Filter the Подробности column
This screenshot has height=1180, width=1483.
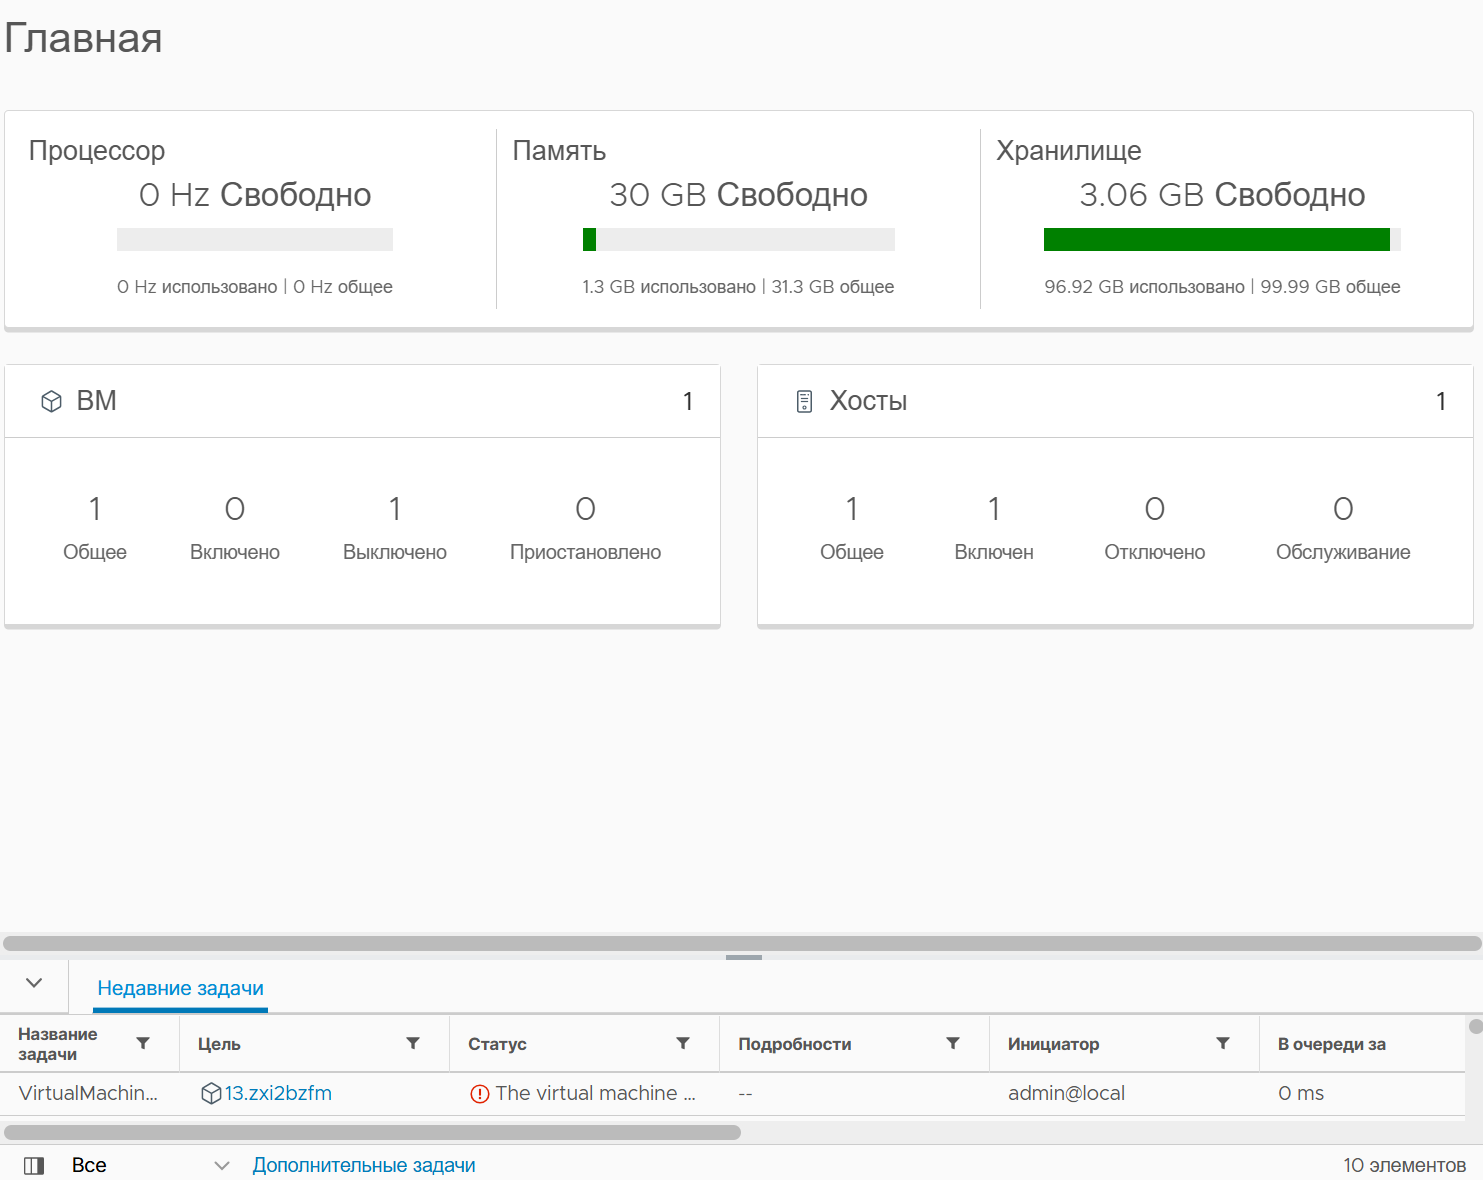(953, 1043)
